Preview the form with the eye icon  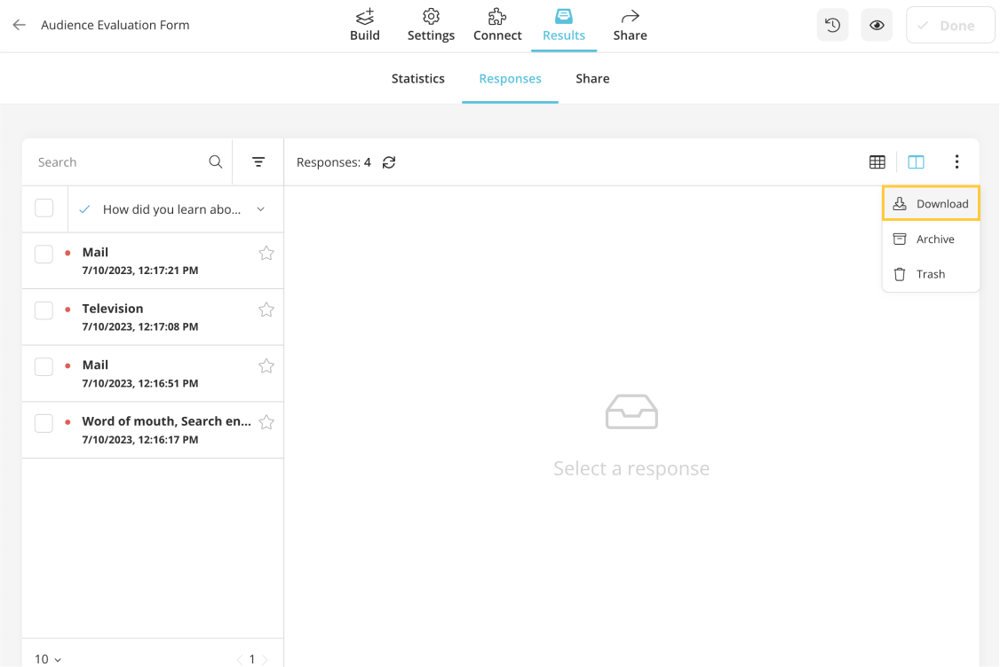876,24
